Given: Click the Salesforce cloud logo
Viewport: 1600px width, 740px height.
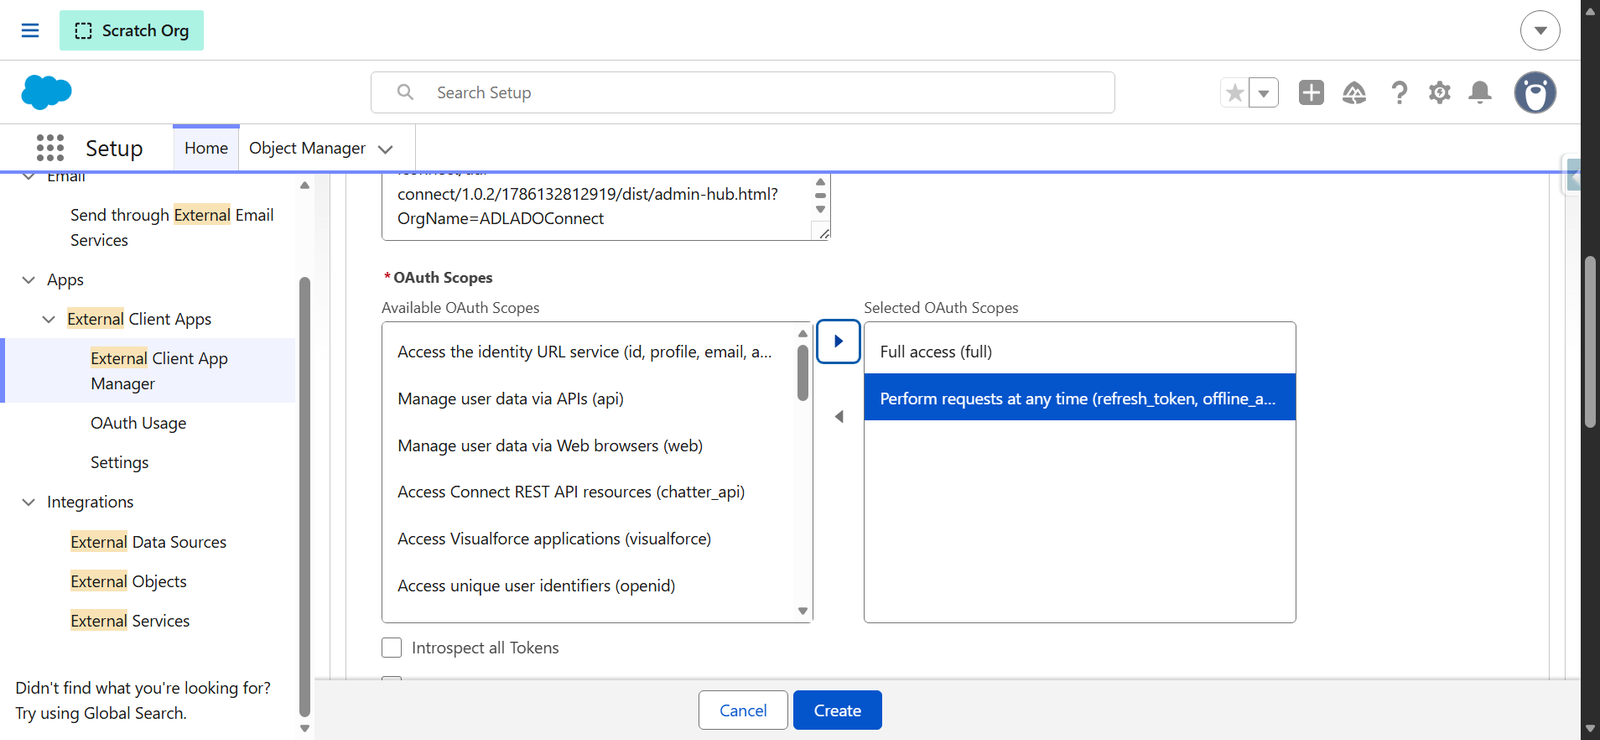Looking at the screenshot, I should 46,92.
